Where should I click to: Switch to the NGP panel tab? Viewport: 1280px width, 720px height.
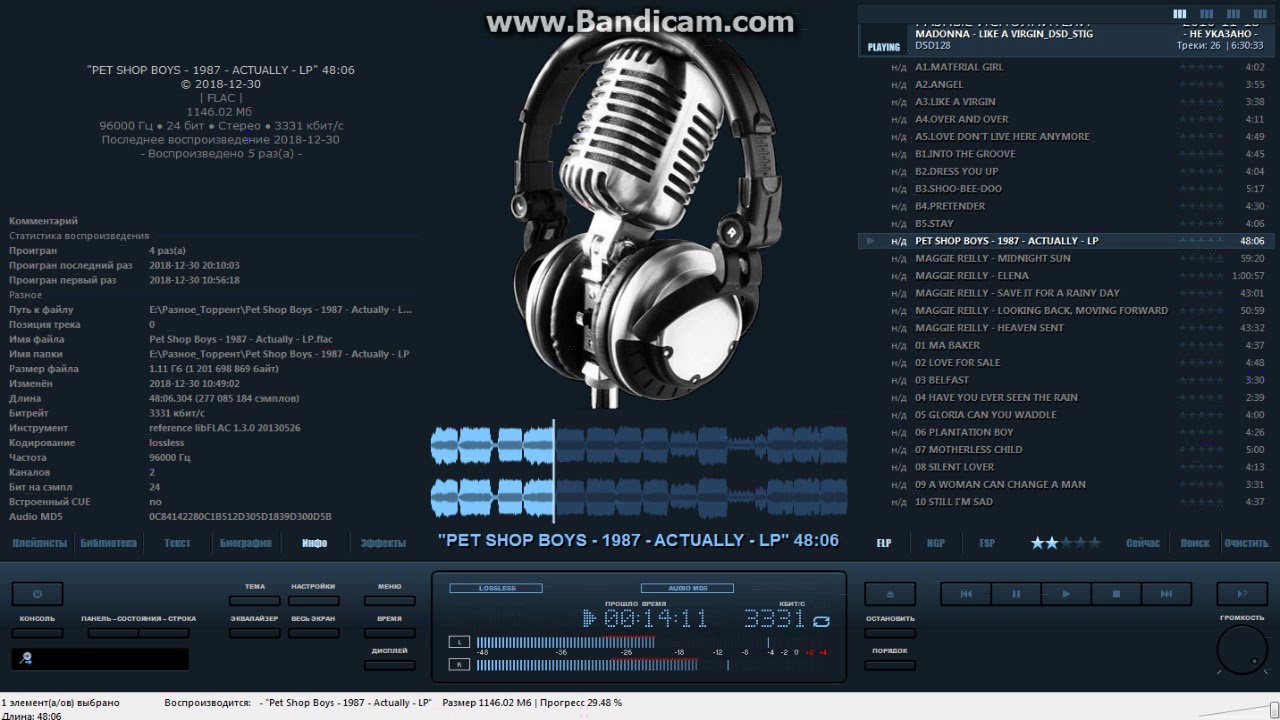click(936, 543)
